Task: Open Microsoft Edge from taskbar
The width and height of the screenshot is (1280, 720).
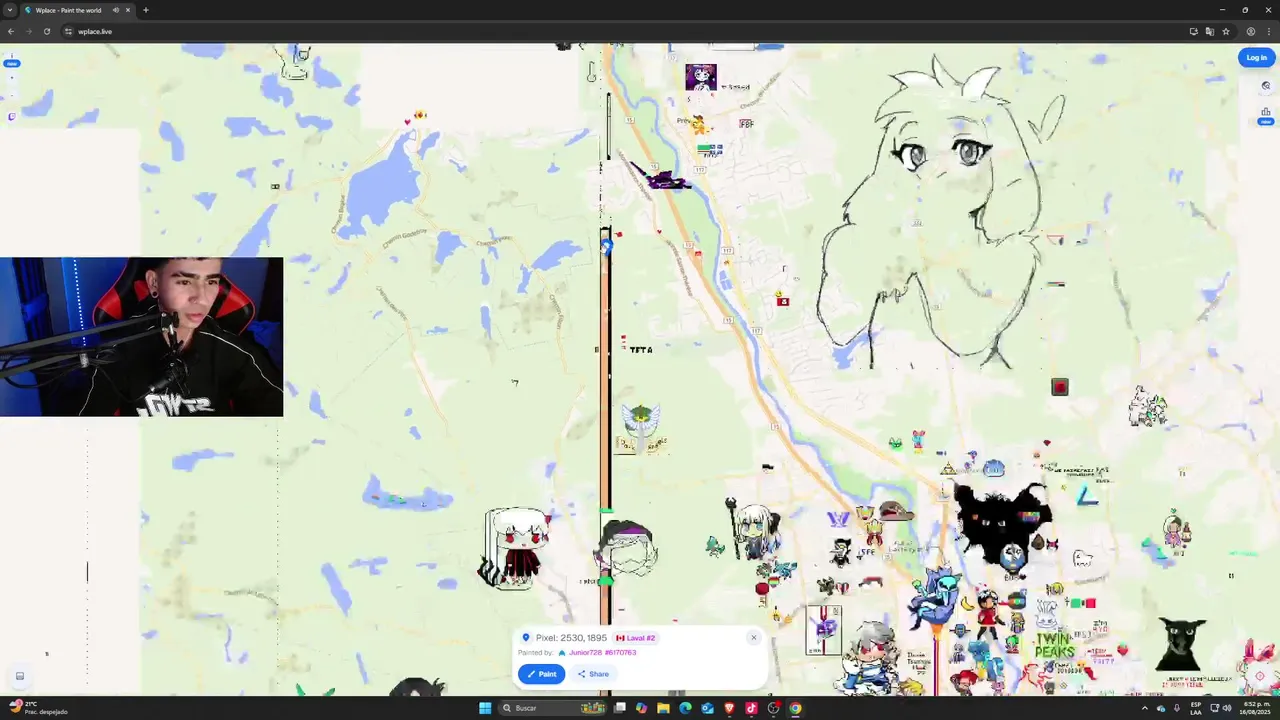Action: click(685, 708)
